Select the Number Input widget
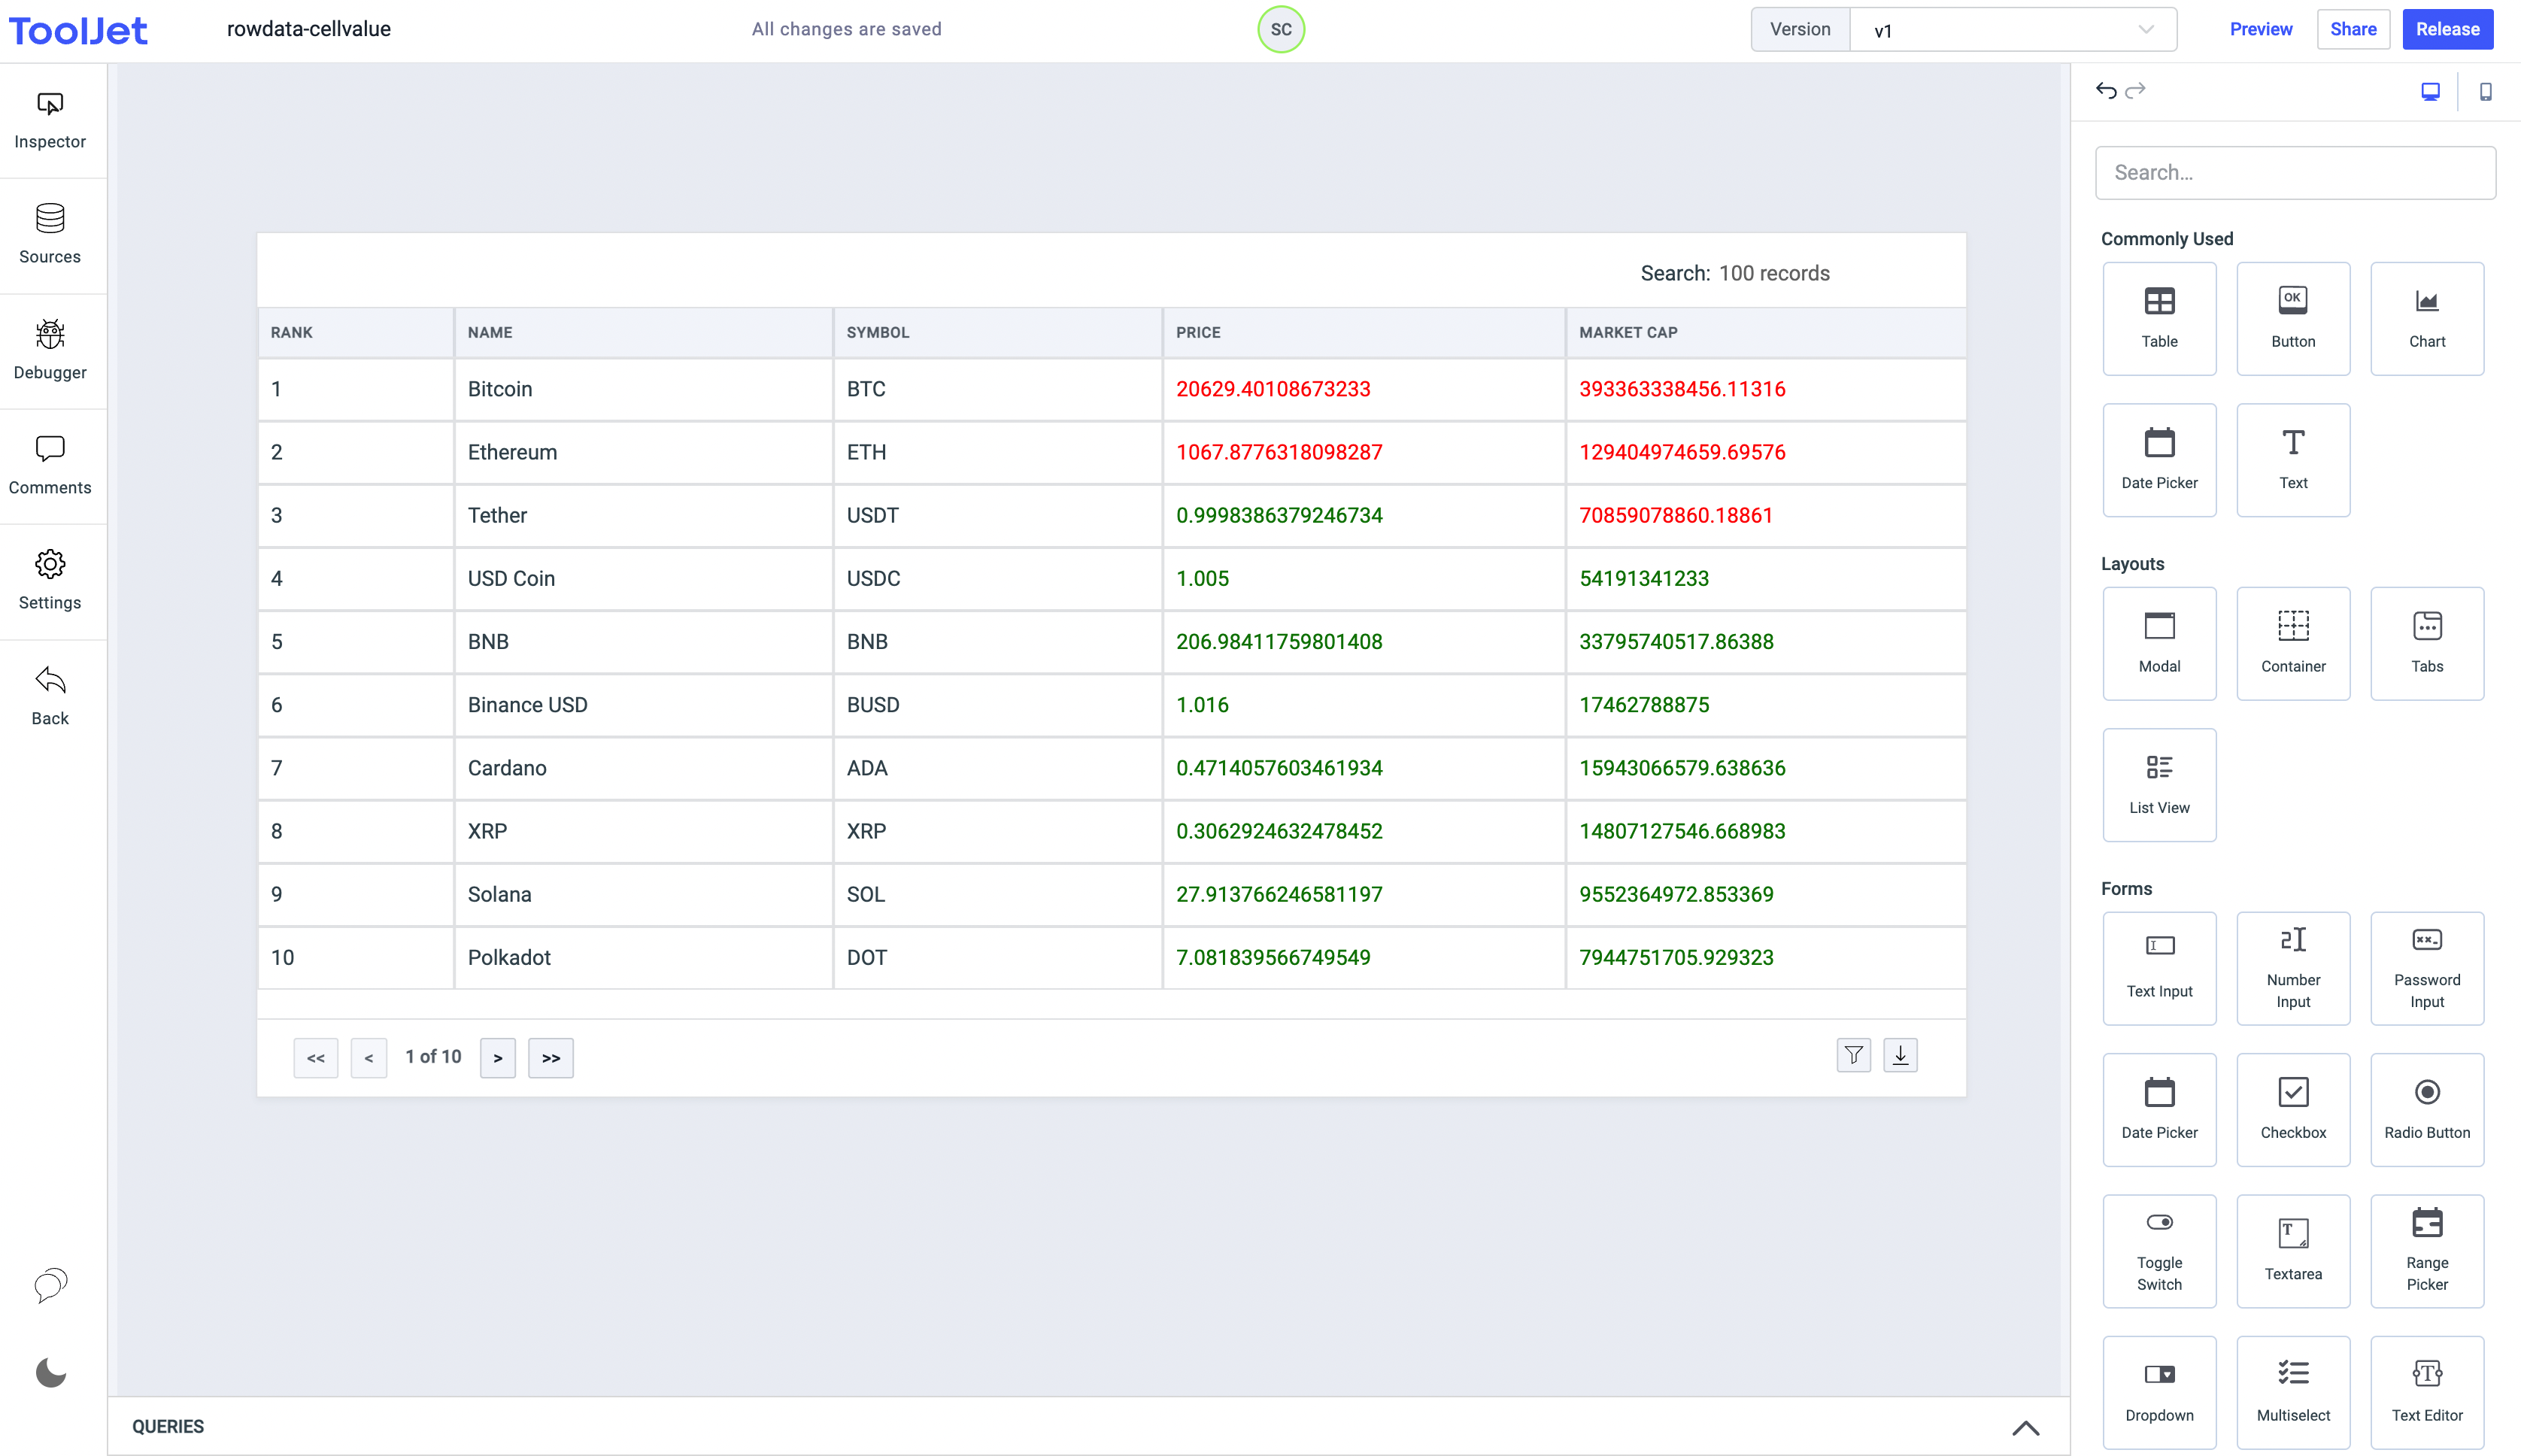 point(2293,969)
